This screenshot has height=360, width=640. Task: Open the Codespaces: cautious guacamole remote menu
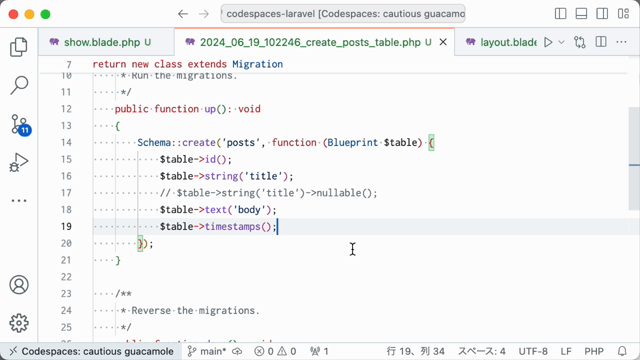[91, 351]
